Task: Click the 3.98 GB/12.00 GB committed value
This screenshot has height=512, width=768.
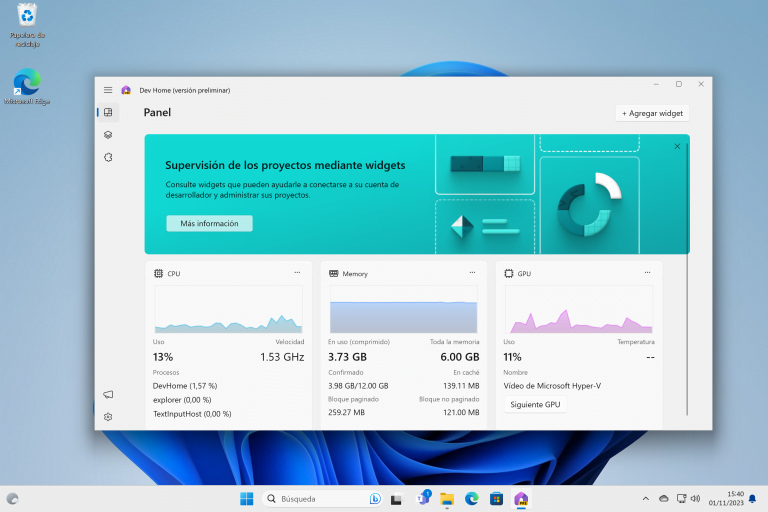Action: point(358,386)
